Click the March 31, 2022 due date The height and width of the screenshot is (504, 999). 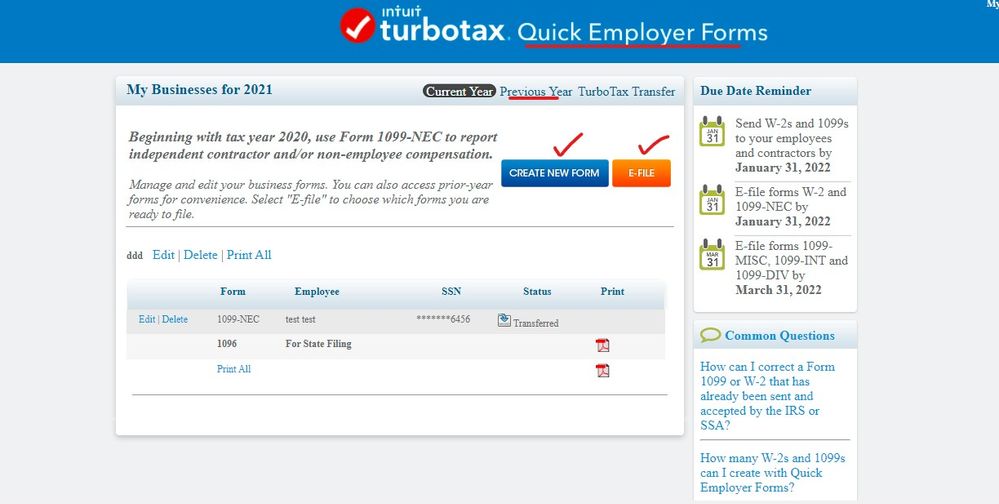(778, 290)
